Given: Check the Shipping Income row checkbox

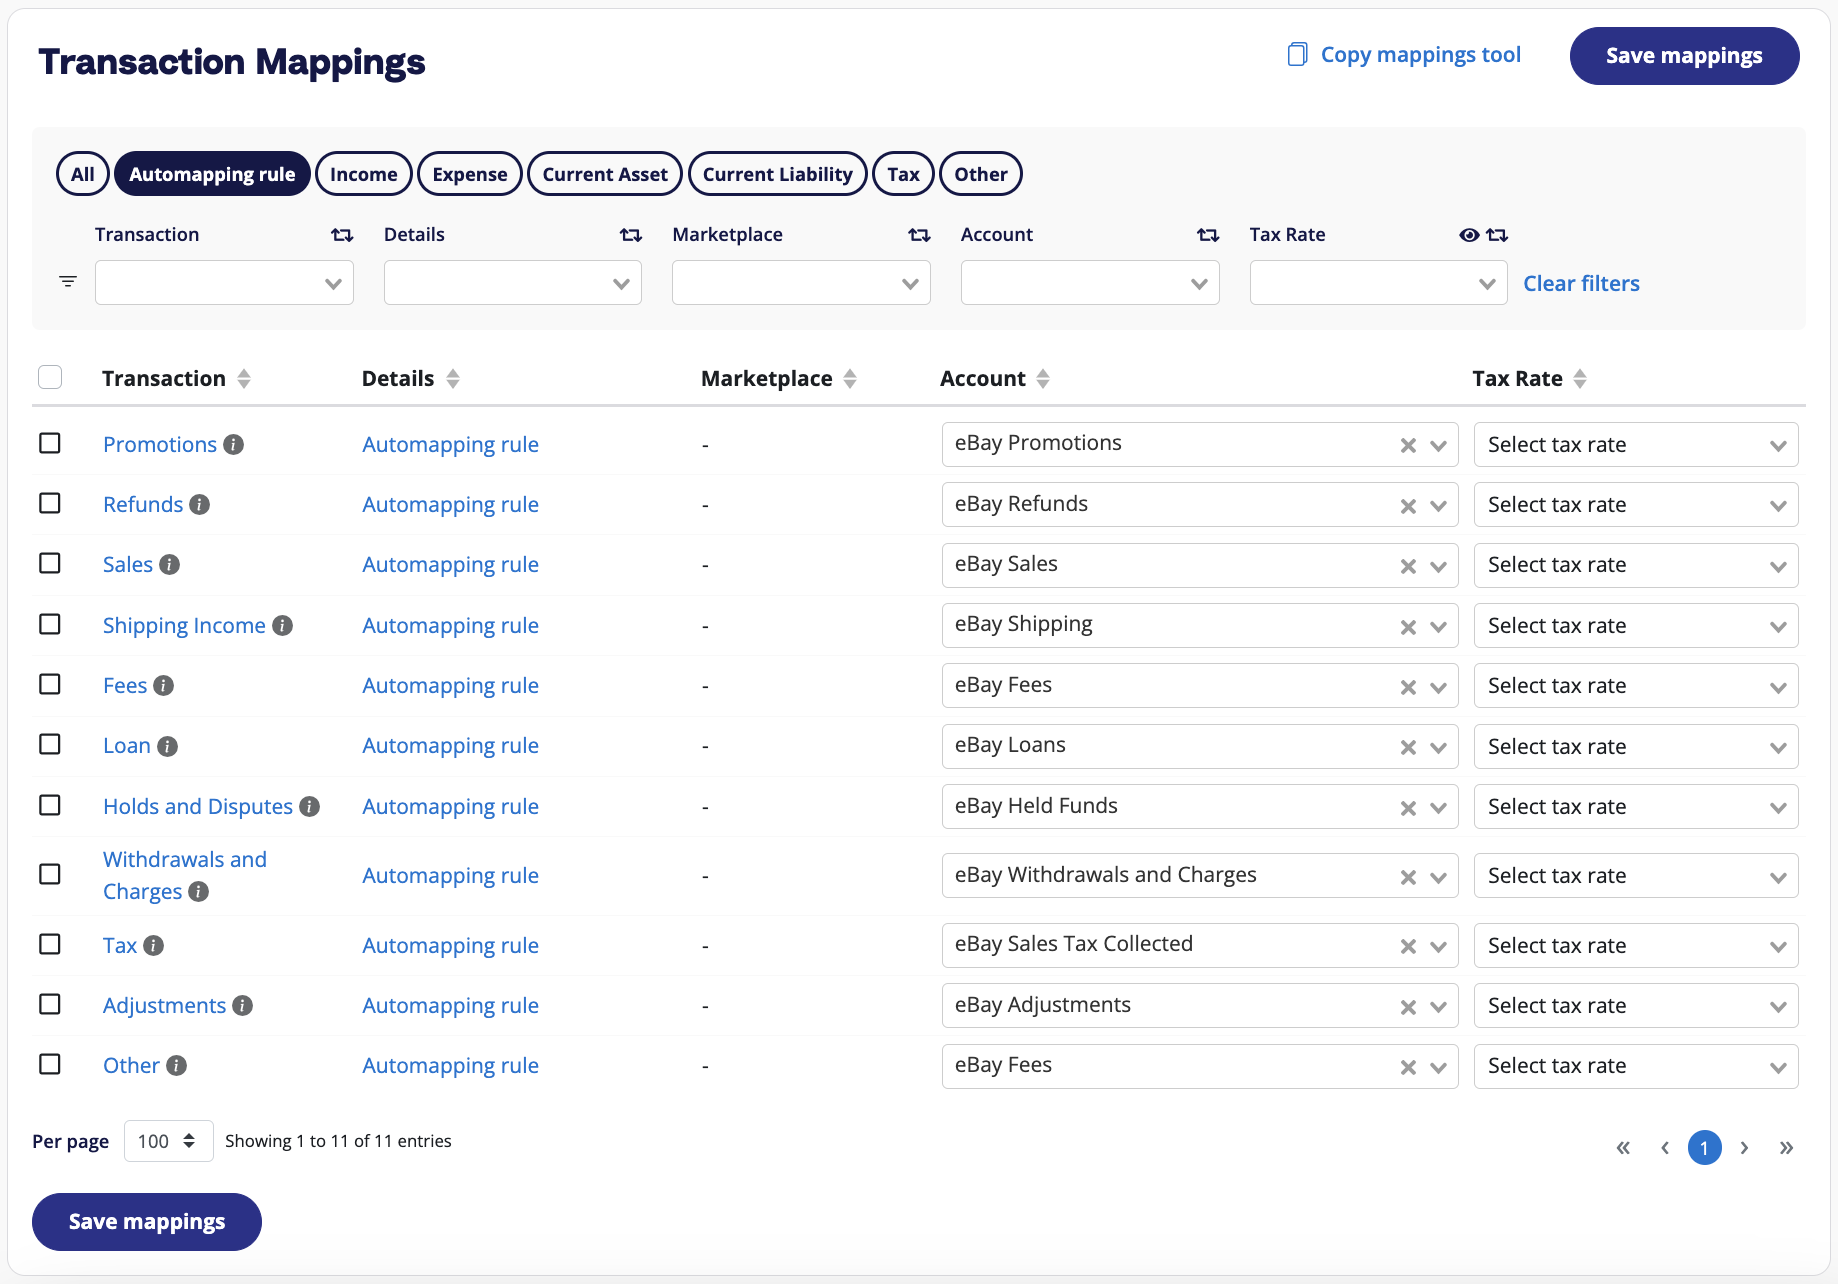Looking at the screenshot, I should click(x=50, y=624).
